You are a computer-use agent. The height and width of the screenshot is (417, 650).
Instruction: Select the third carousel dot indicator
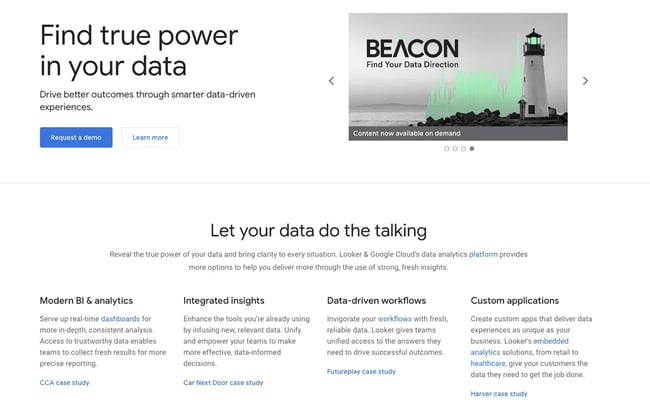[463, 148]
